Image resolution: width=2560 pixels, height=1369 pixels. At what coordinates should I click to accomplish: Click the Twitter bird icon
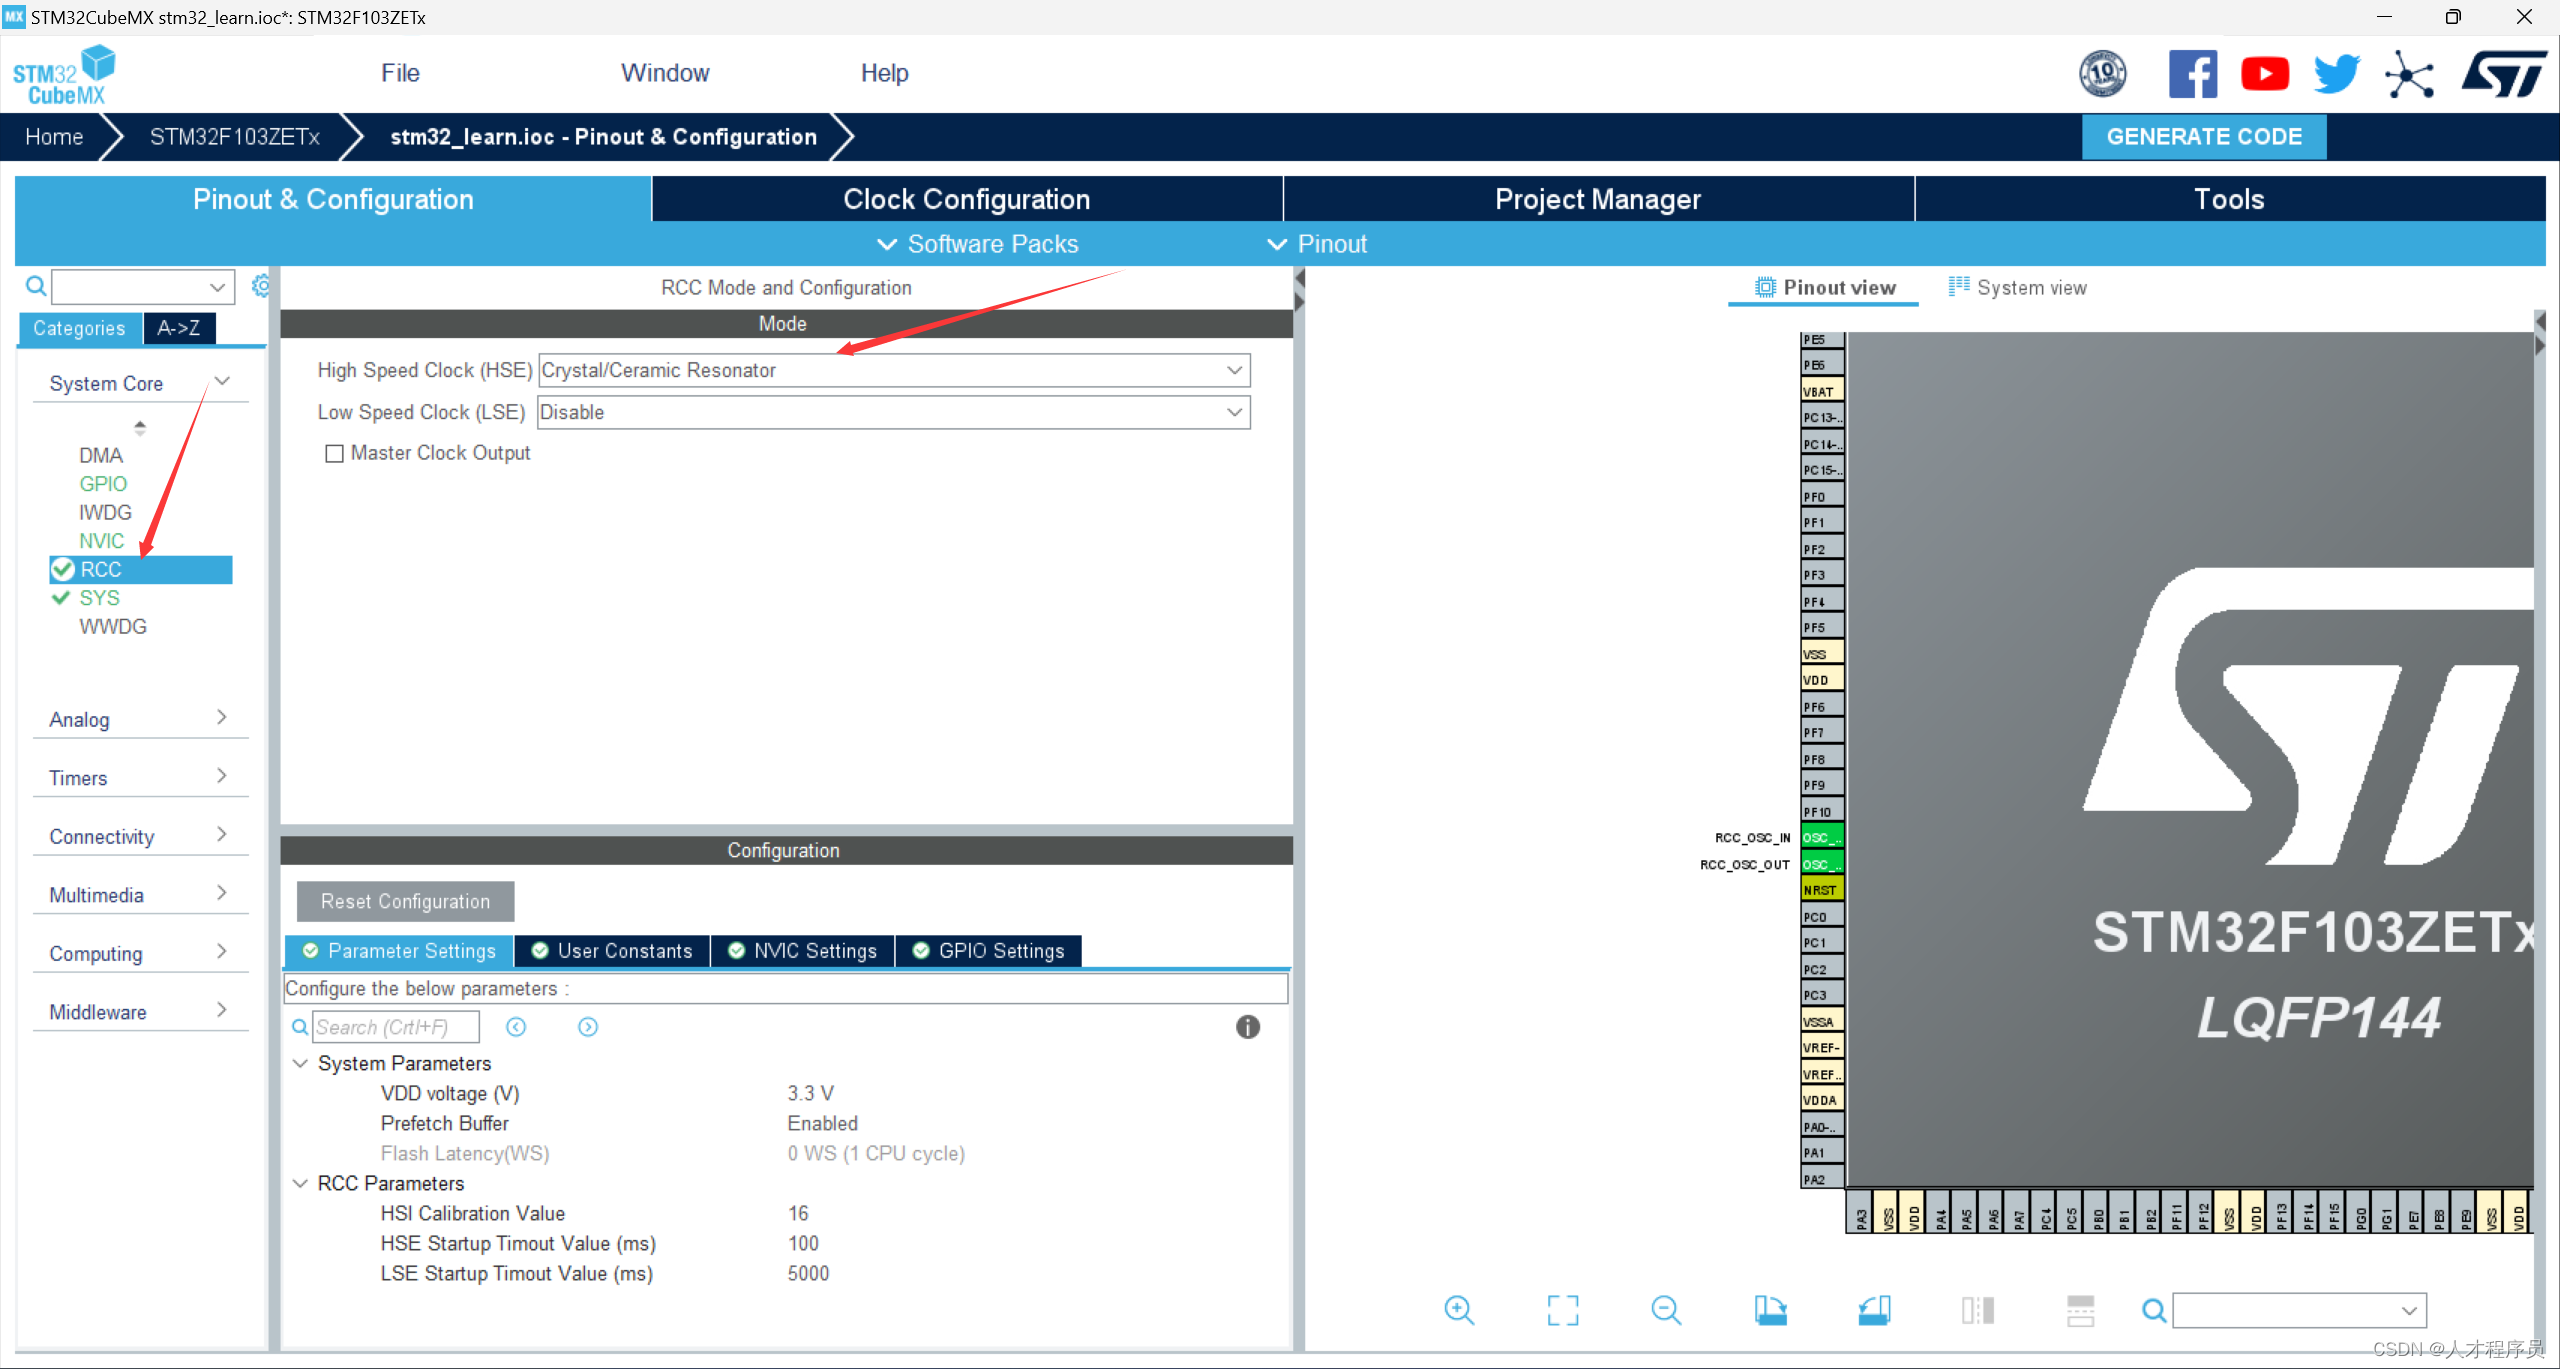click(2337, 74)
